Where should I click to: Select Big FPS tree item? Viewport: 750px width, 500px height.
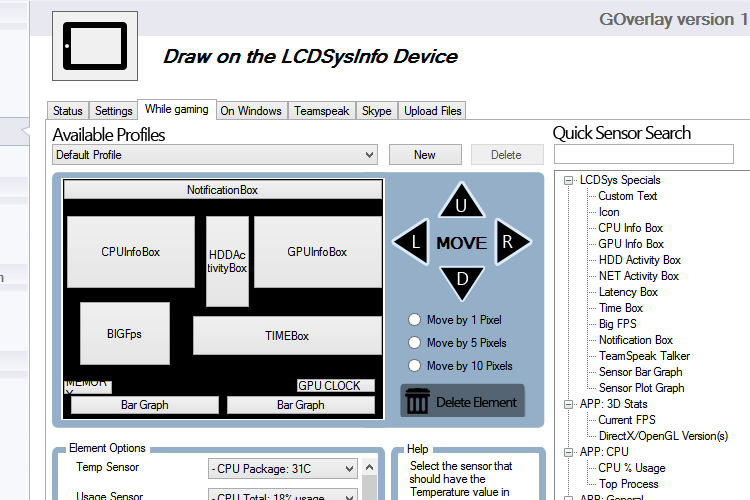[x=618, y=324]
